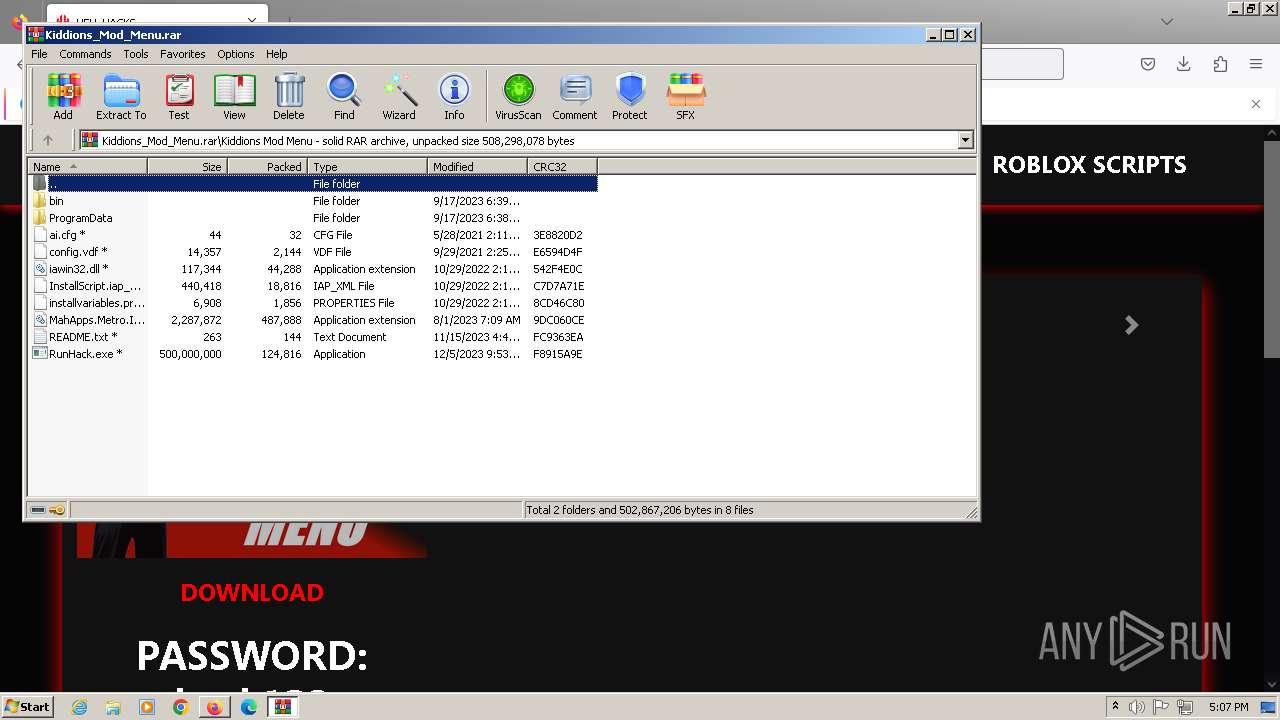1280x720 pixels.
Task: Sort files by Size column
Action: [x=187, y=167]
